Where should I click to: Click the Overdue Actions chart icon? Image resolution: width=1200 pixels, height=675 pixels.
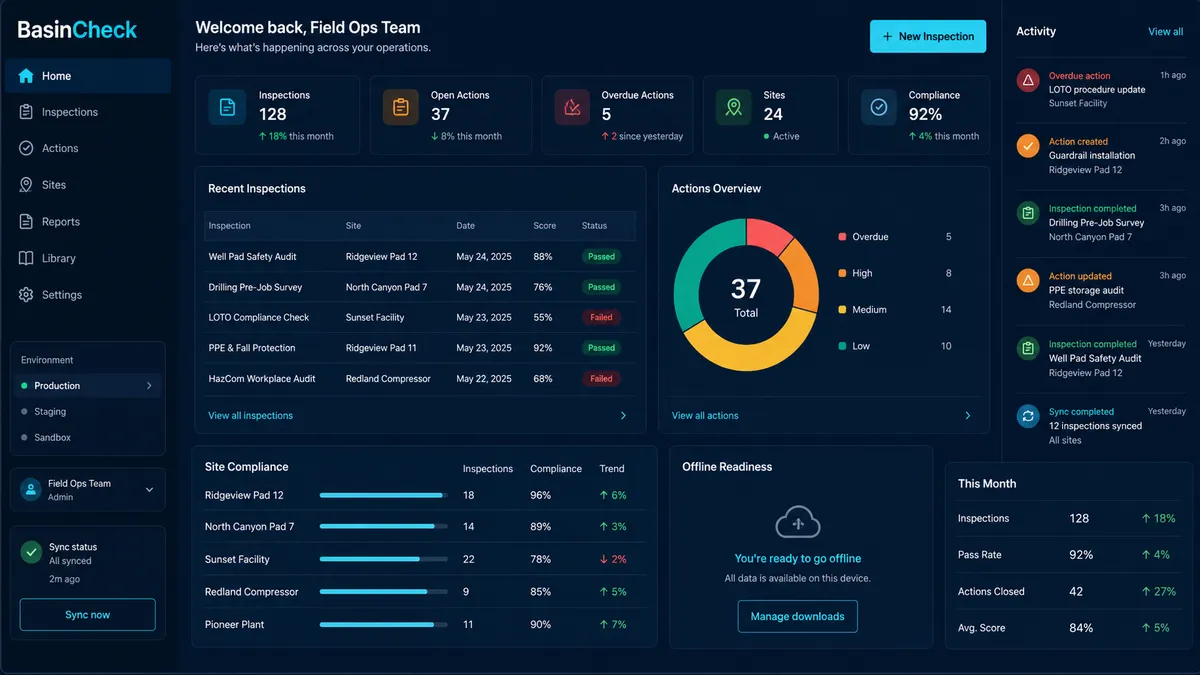573,107
